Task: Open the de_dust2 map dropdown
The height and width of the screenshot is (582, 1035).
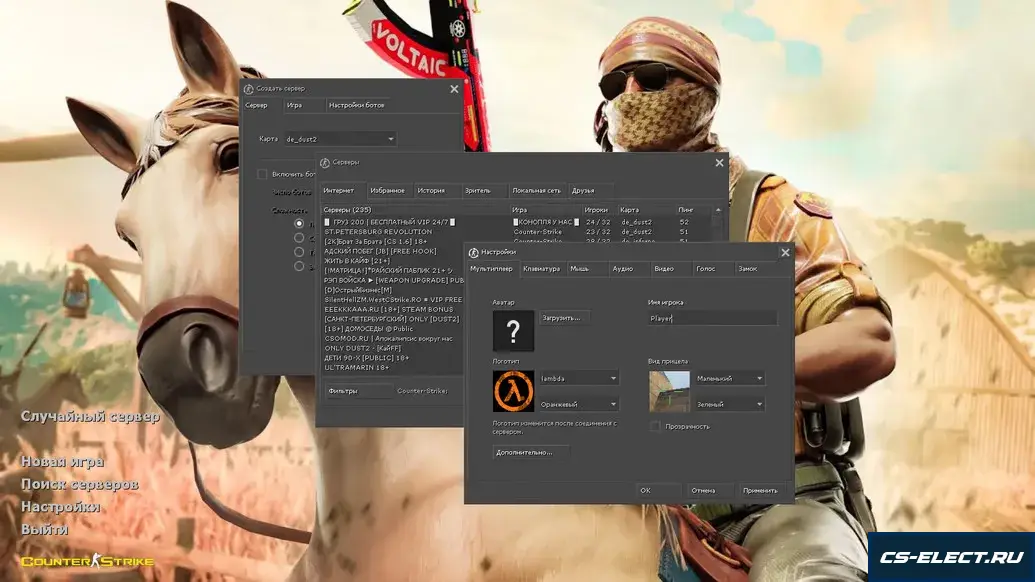Action: 340,139
